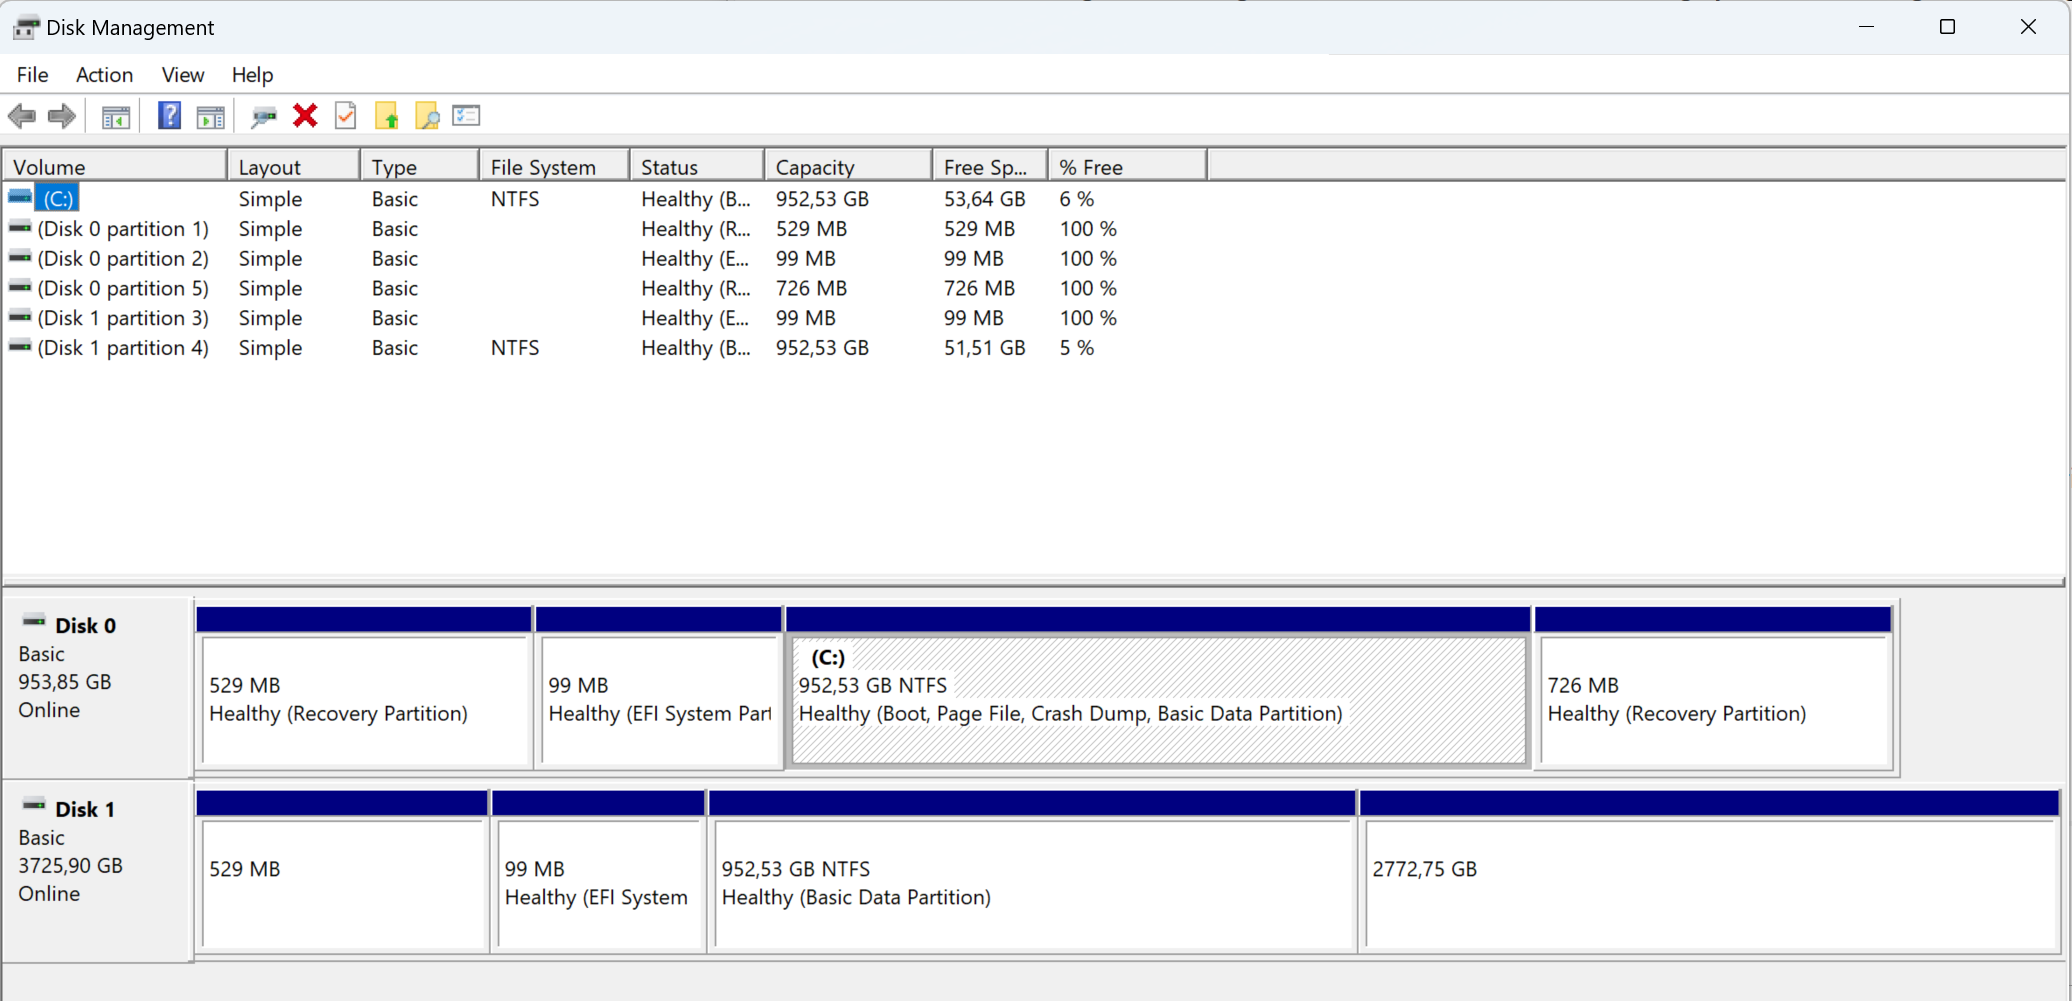
Task: Sort by the Free Space column header
Action: (x=990, y=167)
